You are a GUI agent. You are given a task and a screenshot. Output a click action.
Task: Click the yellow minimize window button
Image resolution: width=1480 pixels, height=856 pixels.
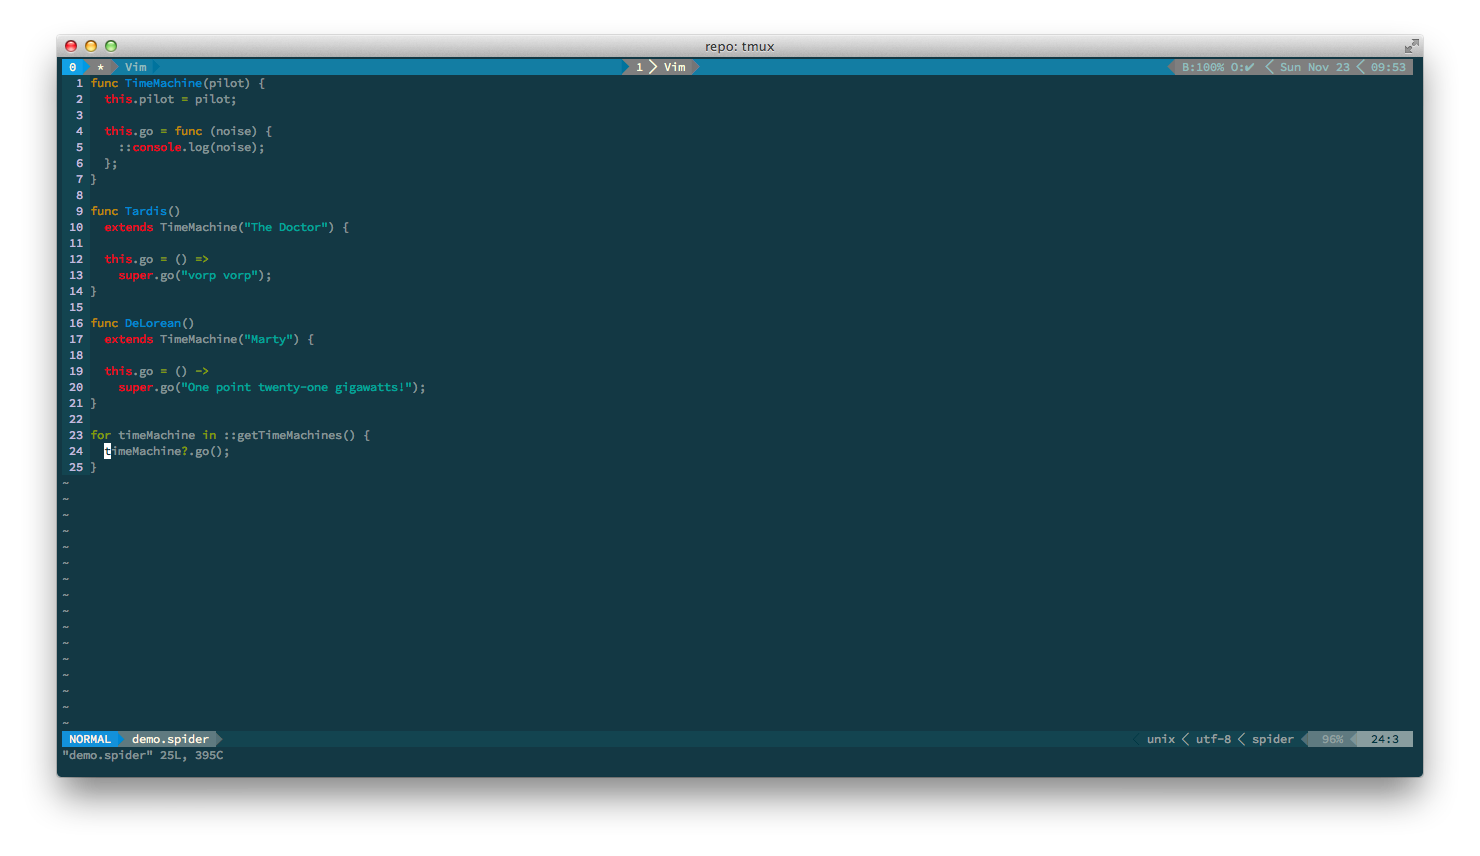click(x=91, y=46)
